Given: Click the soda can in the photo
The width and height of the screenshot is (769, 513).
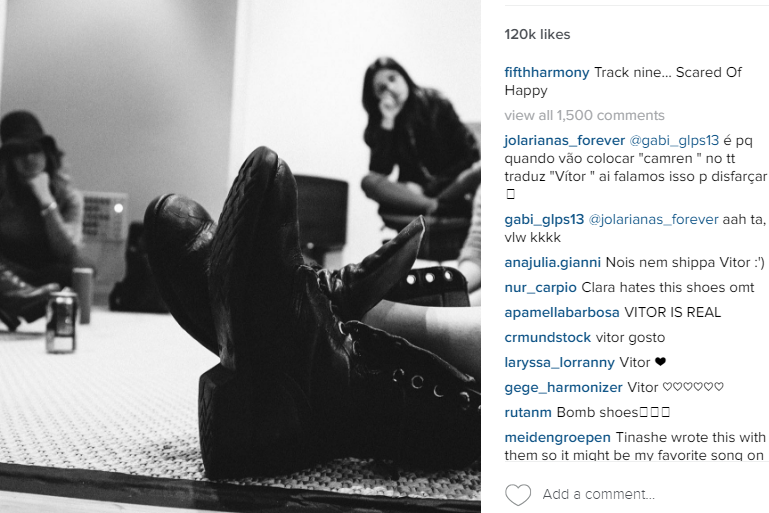Looking at the screenshot, I should click(61, 321).
